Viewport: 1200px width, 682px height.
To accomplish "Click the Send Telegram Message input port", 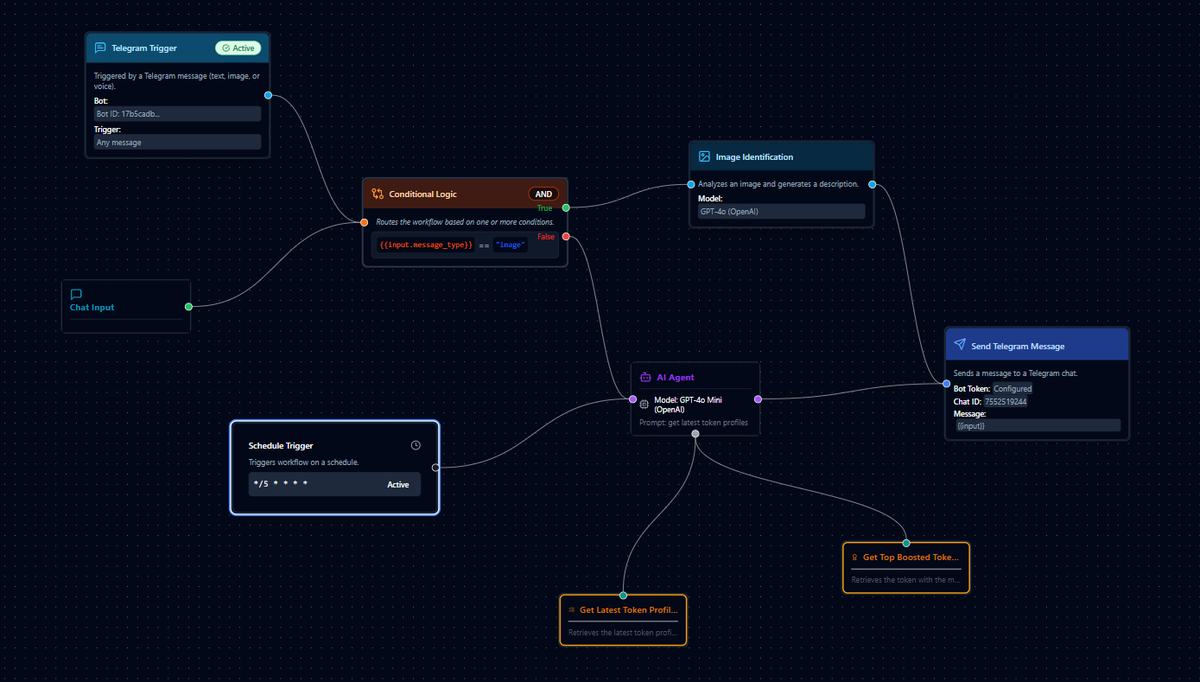I will [946, 383].
